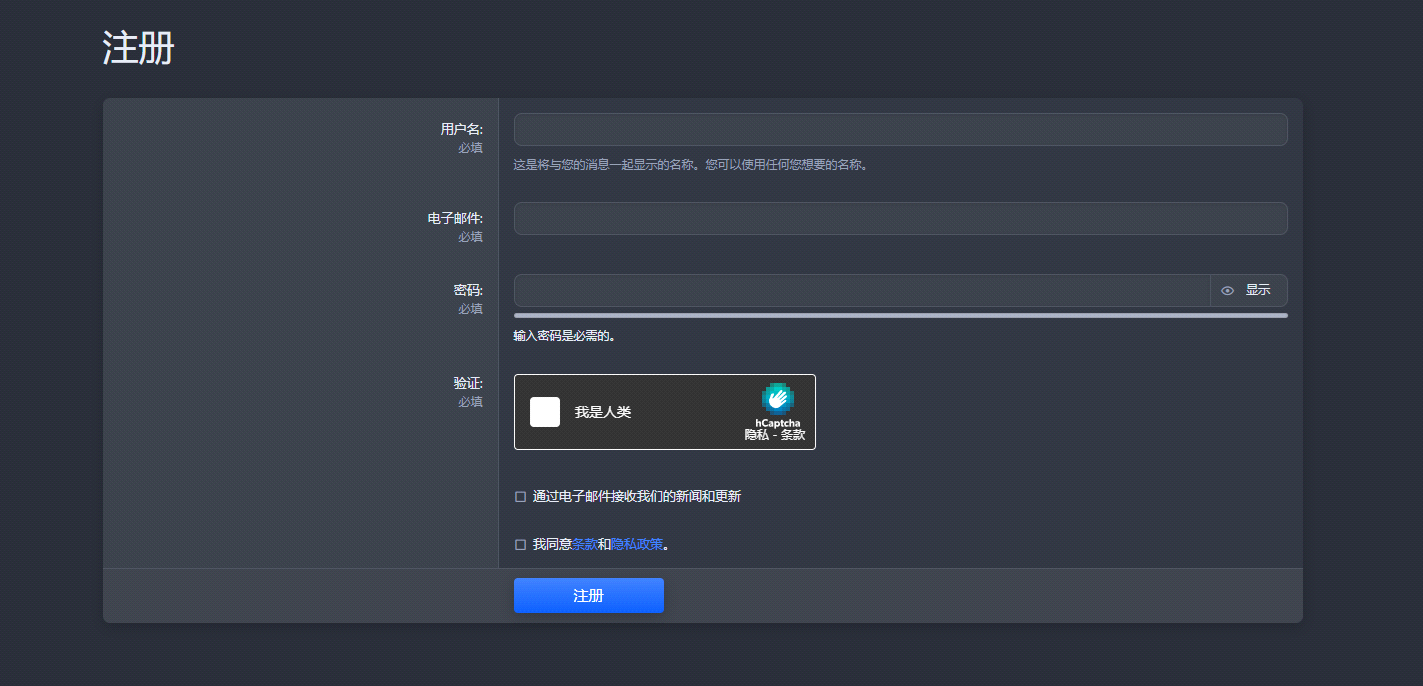Click the 电子邮件 input field
Image resolution: width=1423 pixels, height=686 pixels.
[x=898, y=218]
